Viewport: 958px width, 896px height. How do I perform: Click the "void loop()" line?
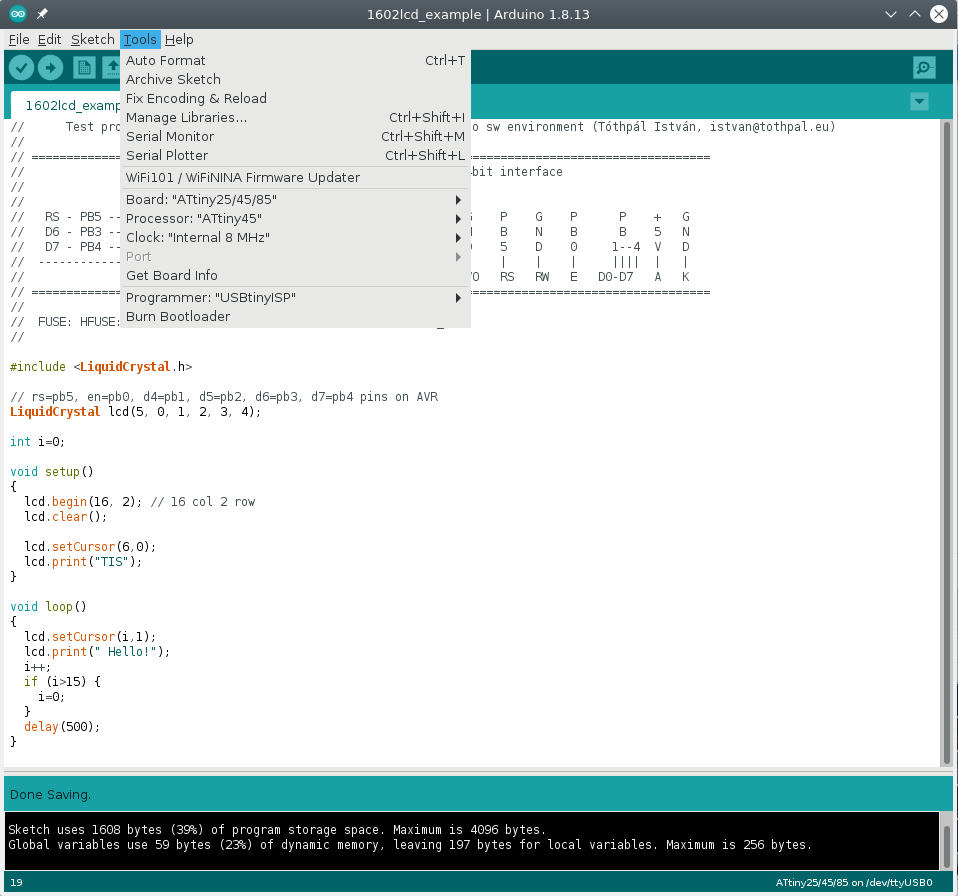48,607
